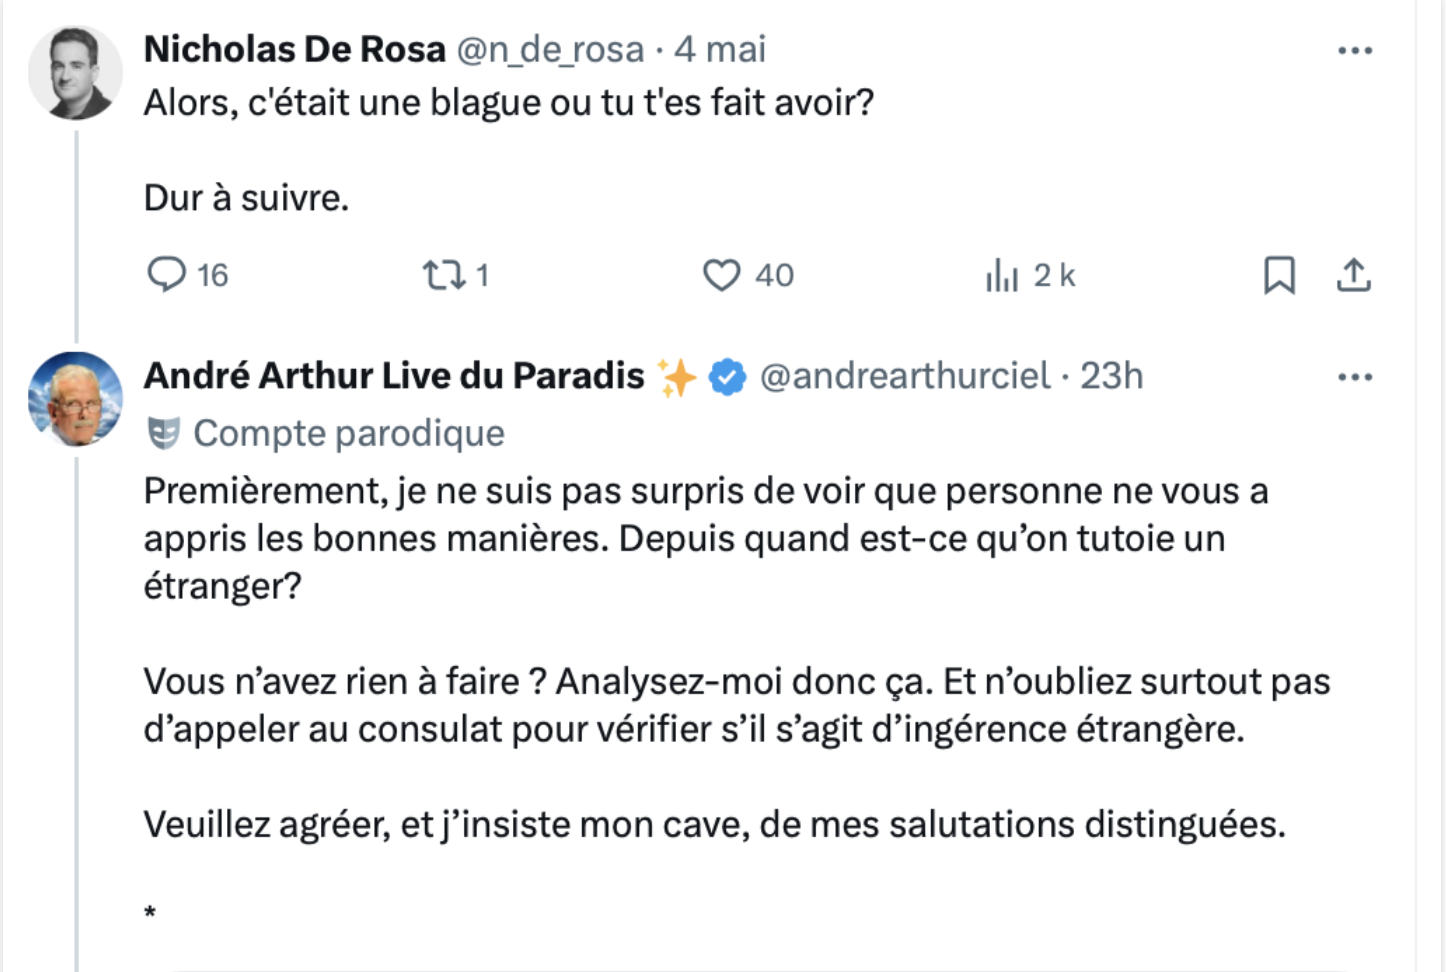Viewport: 1446px width, 972px height.
Task: Click the blue verified checkmark badge
Action: 727,377
